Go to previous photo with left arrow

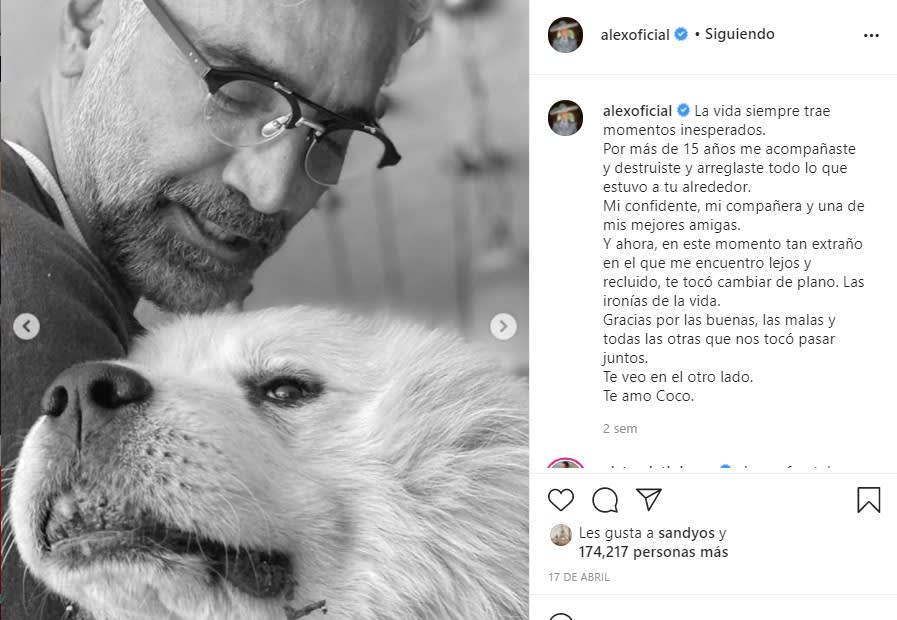(26, 327)
